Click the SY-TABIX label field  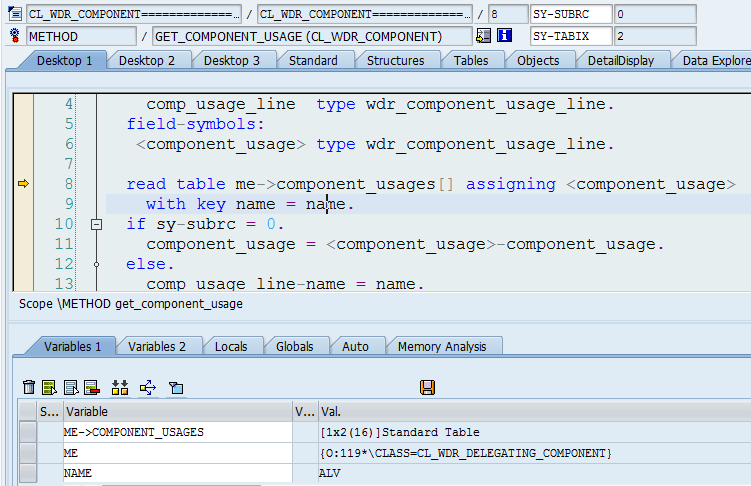click(x=570, y=36)
